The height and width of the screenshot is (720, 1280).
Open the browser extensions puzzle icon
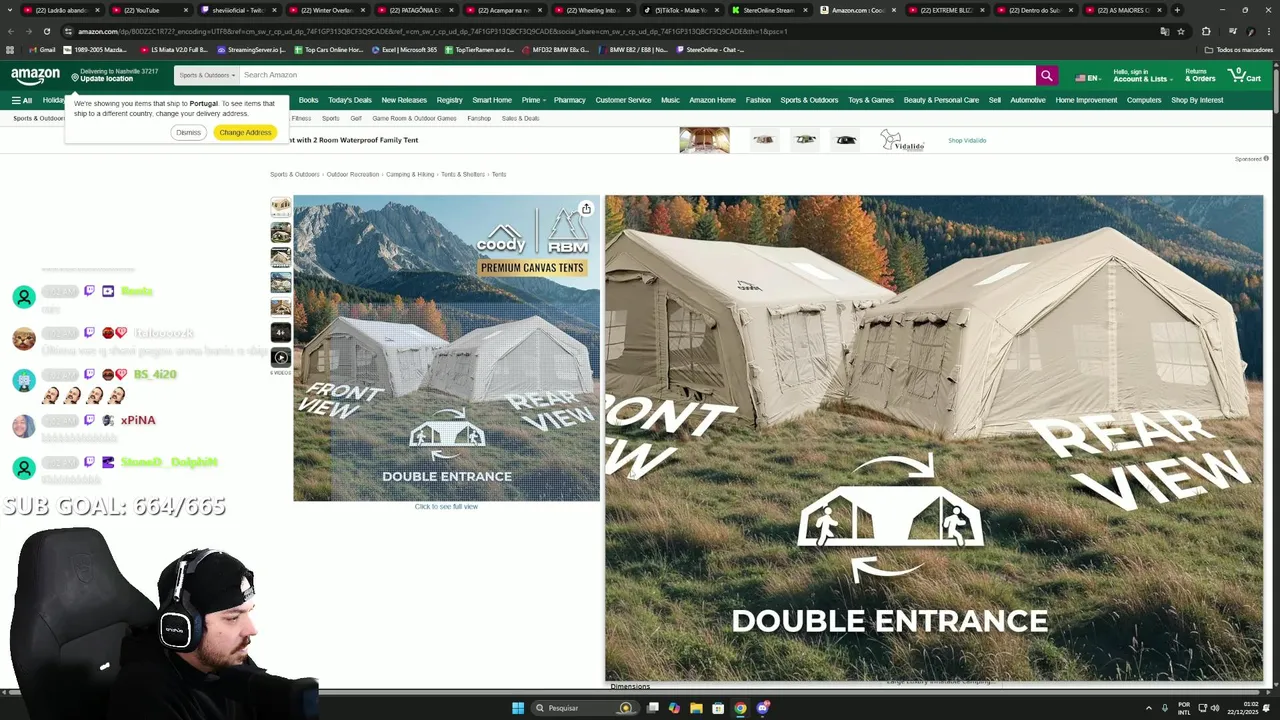(1206, 31)
